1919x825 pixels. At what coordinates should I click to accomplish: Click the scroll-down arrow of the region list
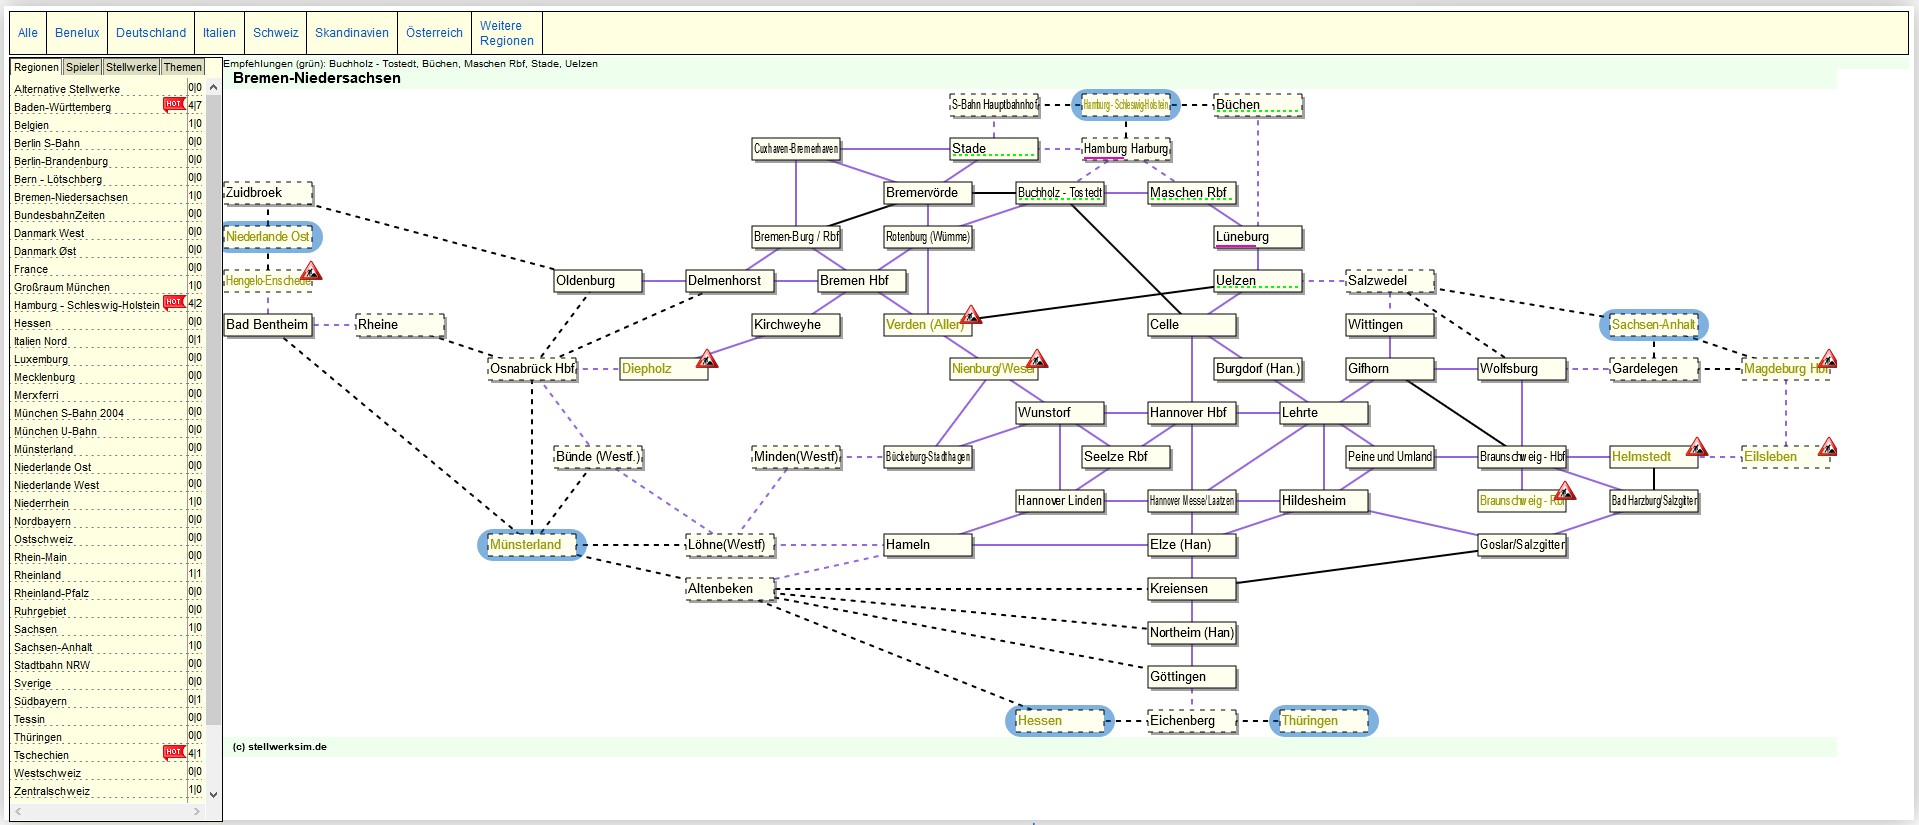(213, 794)
